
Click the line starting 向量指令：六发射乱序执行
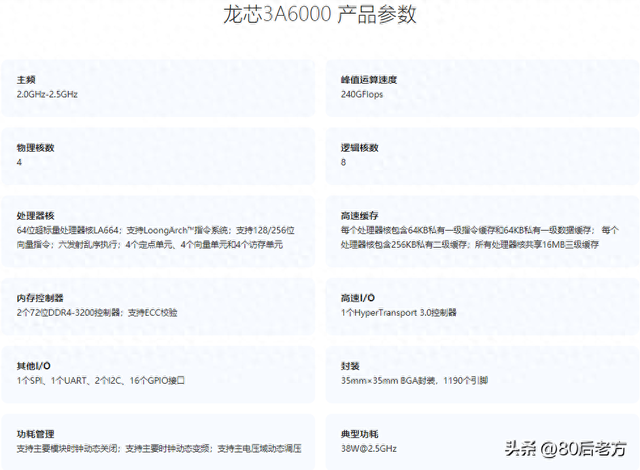click(x=150, y=245)
